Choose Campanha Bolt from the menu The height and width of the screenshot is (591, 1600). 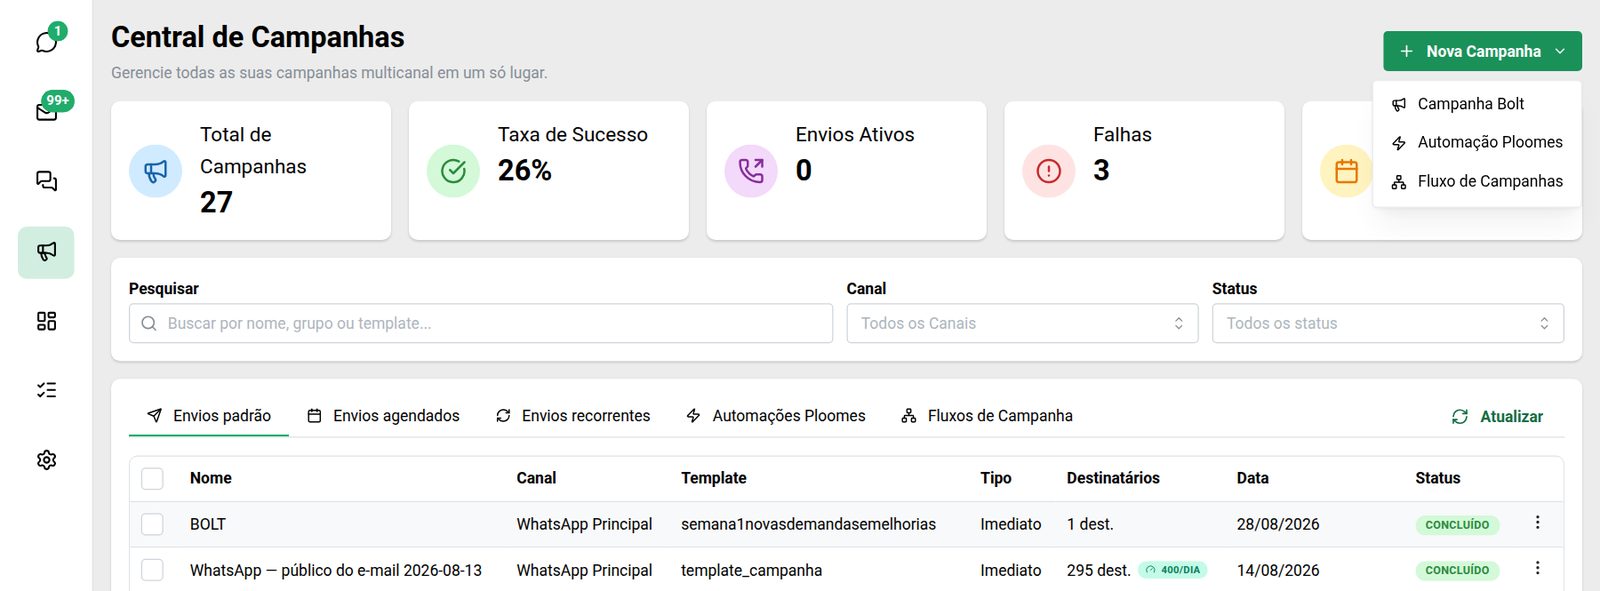click(1477, 104)
